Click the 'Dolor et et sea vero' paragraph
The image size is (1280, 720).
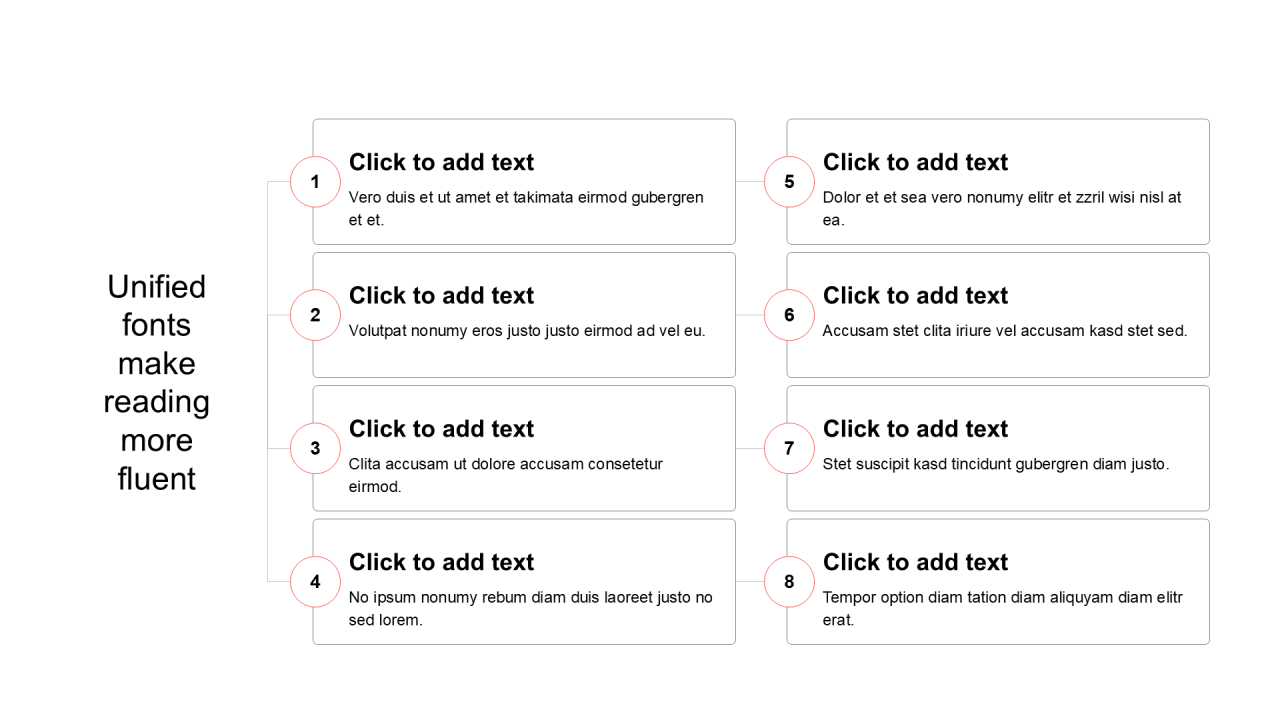[x=1002, y=208]
